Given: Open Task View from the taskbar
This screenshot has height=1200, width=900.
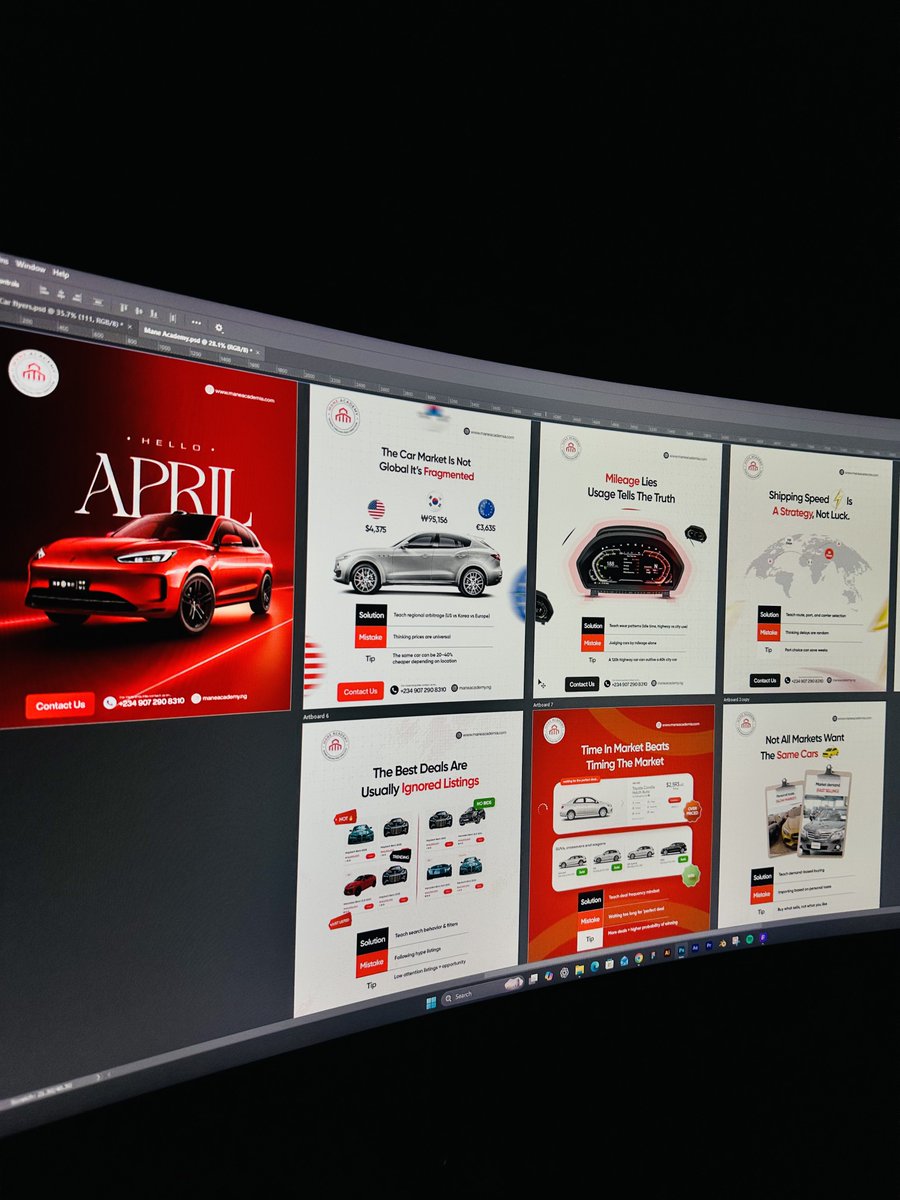Looking at the screenshot, I should click(533, 979).
